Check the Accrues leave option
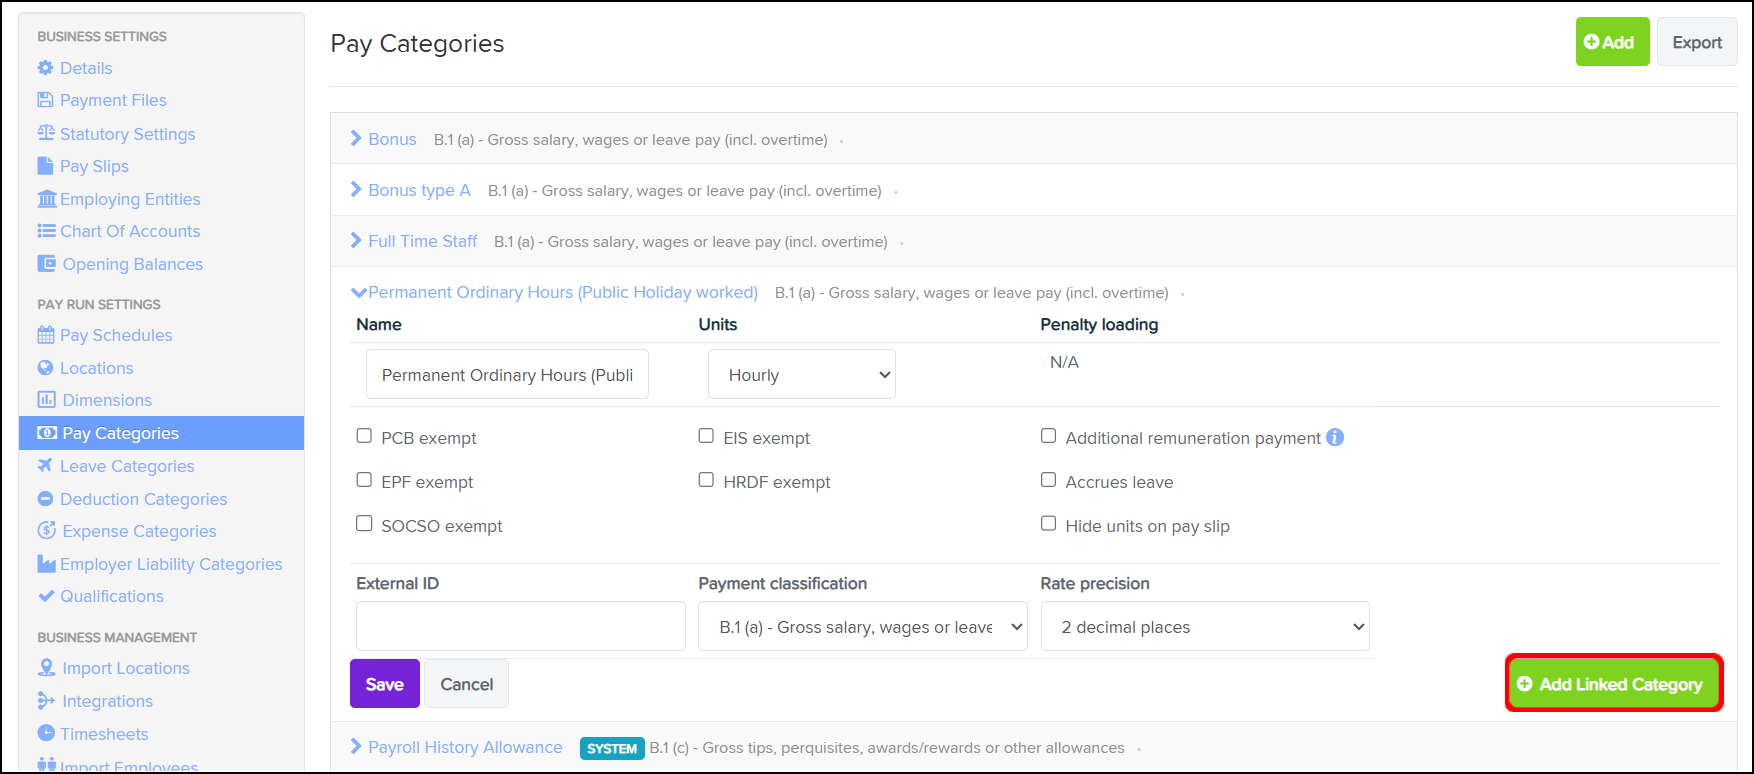 pos(1048,480)
